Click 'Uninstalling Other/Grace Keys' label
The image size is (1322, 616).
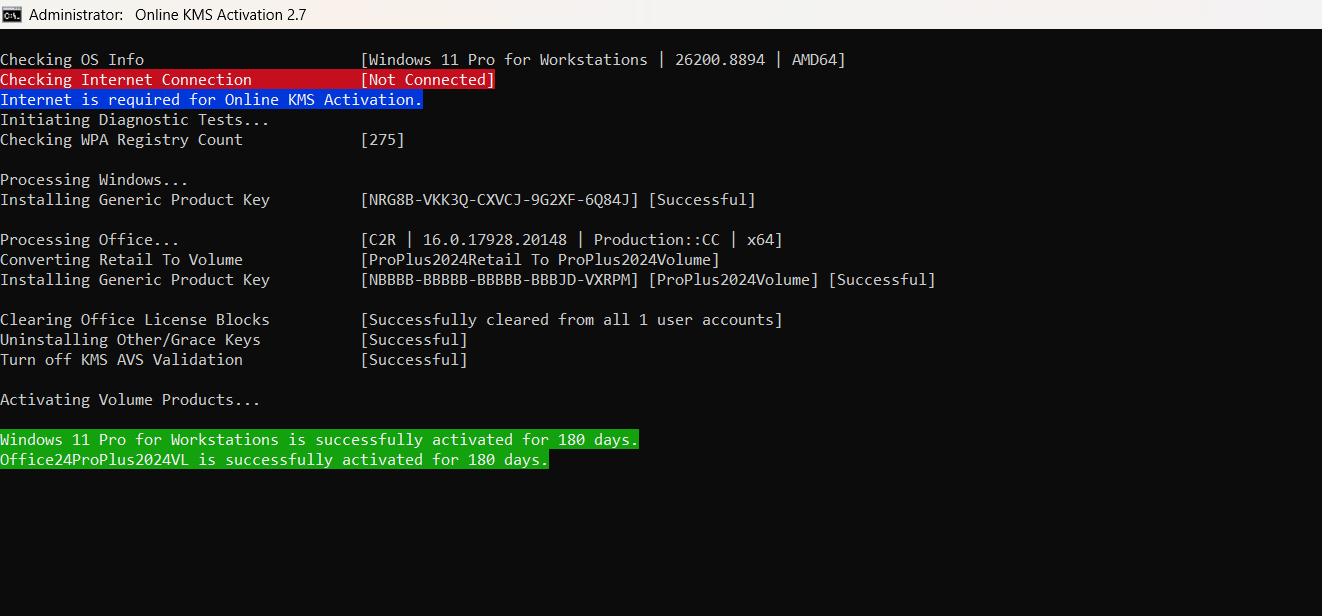click(130, 340)
